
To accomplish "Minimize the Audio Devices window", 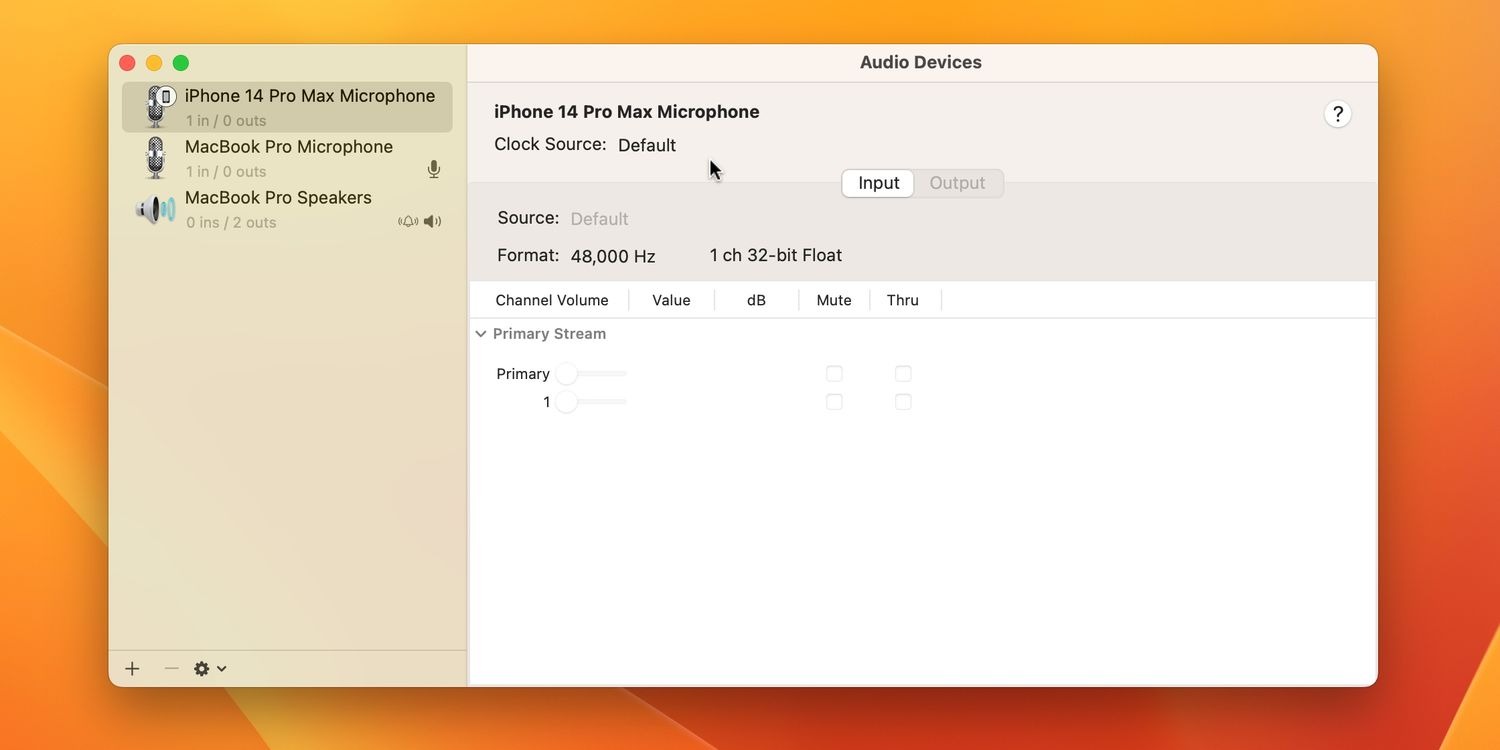I will 154,63.
